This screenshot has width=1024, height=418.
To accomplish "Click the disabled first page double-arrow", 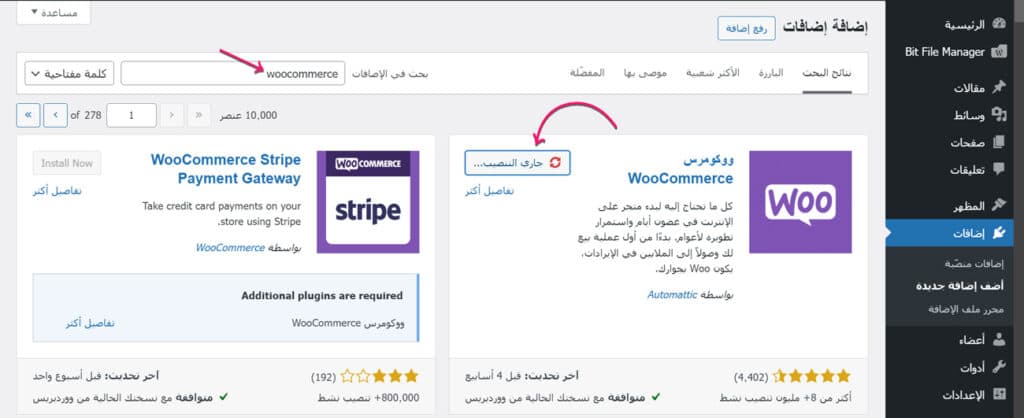I will tap(199, 115).
